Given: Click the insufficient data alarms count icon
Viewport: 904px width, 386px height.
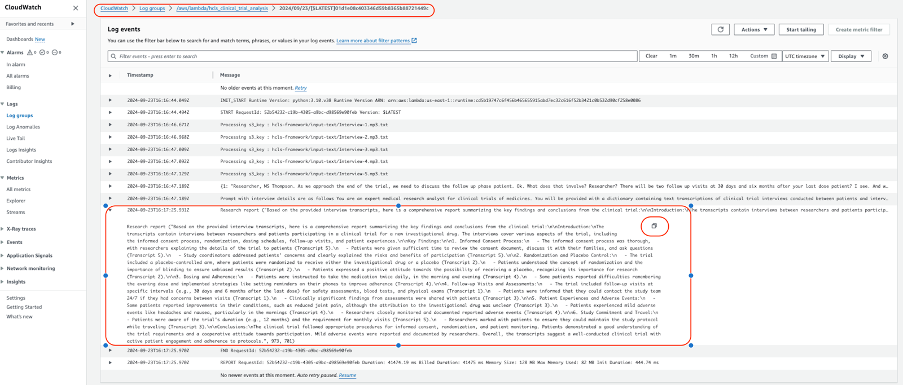Looking at the screenshot, I should click(55, 52).
